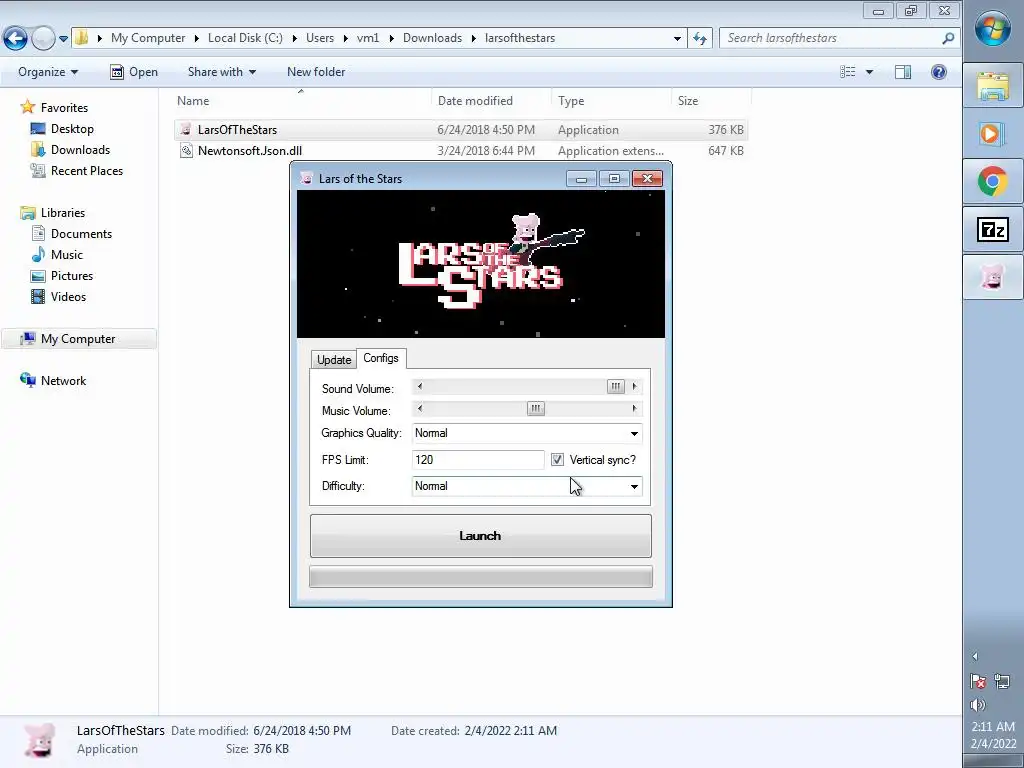Change your view icon in toolbar
Viewport: 1024px width, 768px height.
(x=848, y=72)
